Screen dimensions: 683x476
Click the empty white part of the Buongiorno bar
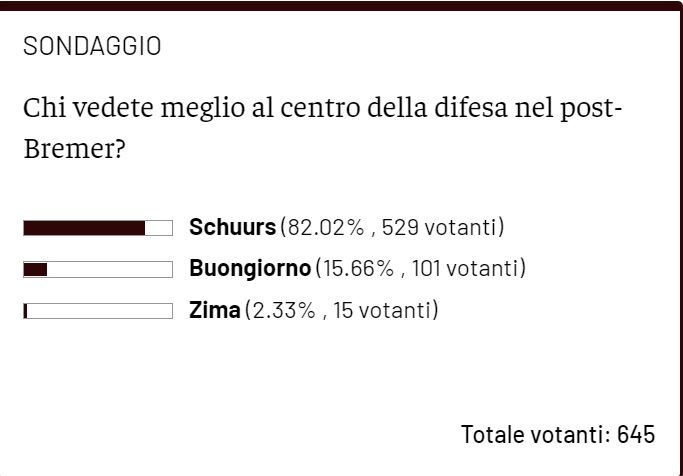110,269
